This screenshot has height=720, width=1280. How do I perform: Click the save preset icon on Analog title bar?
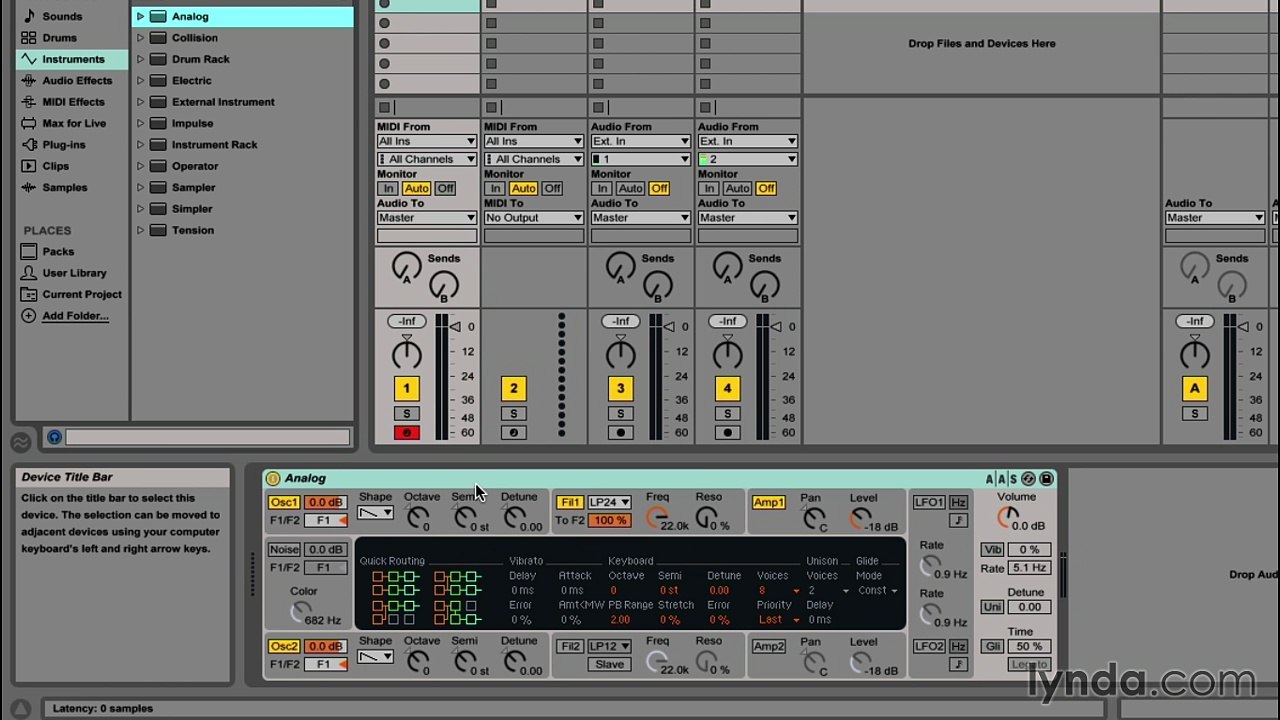coord(1046,479)
